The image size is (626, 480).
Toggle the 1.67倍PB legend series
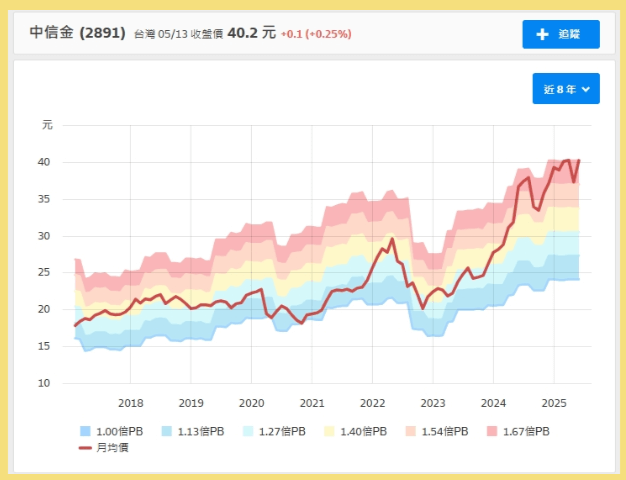click(518, 431)
